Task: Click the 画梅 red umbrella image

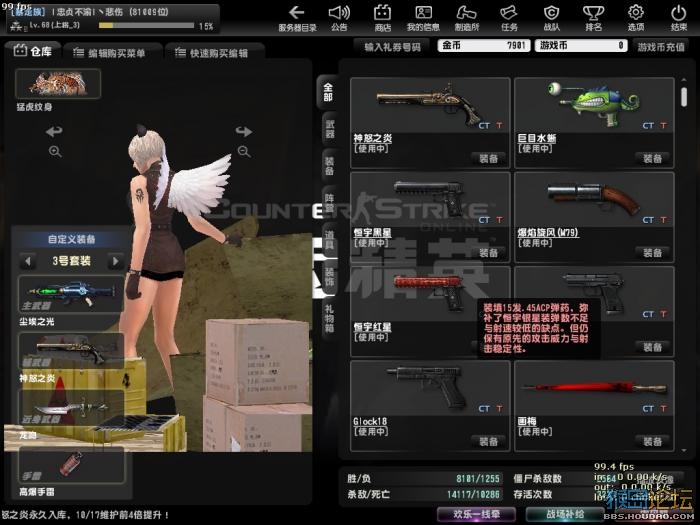Action: [x=595, y=387]
